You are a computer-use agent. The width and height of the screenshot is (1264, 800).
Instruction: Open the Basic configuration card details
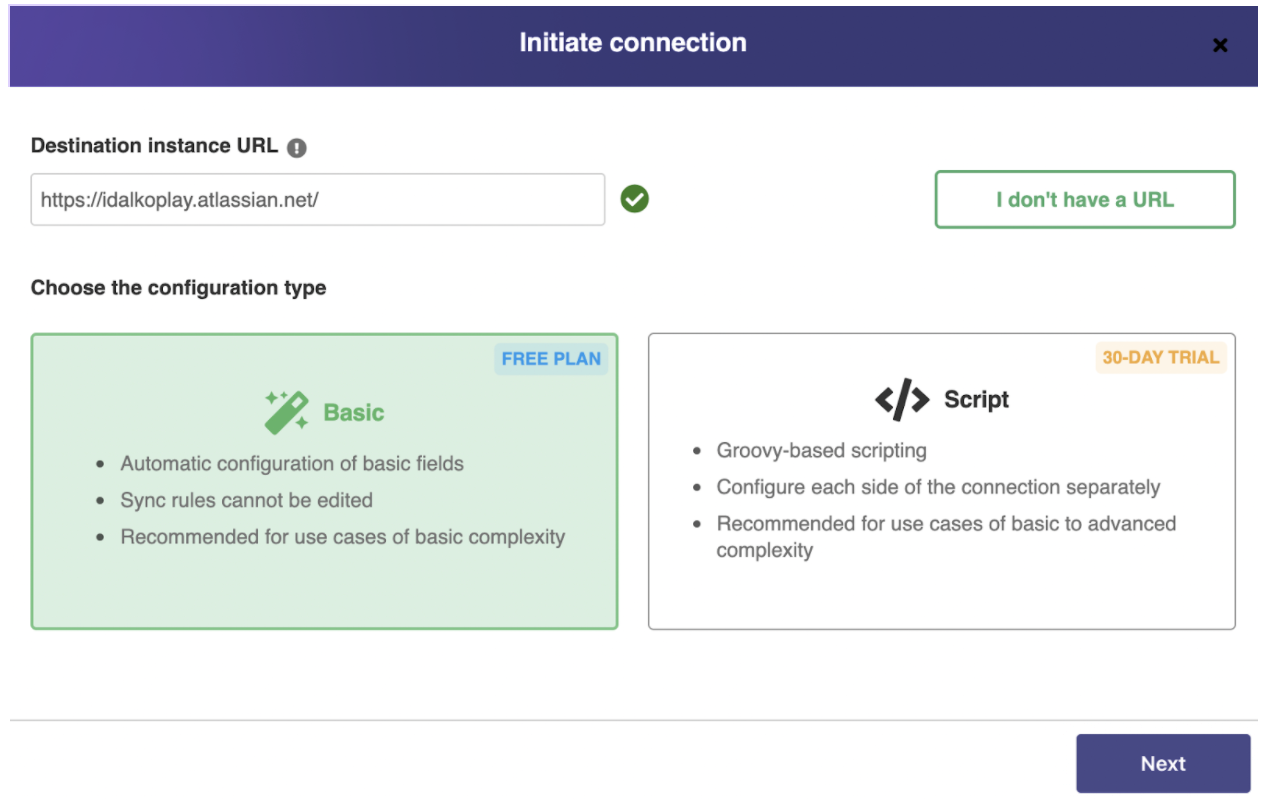324,480
